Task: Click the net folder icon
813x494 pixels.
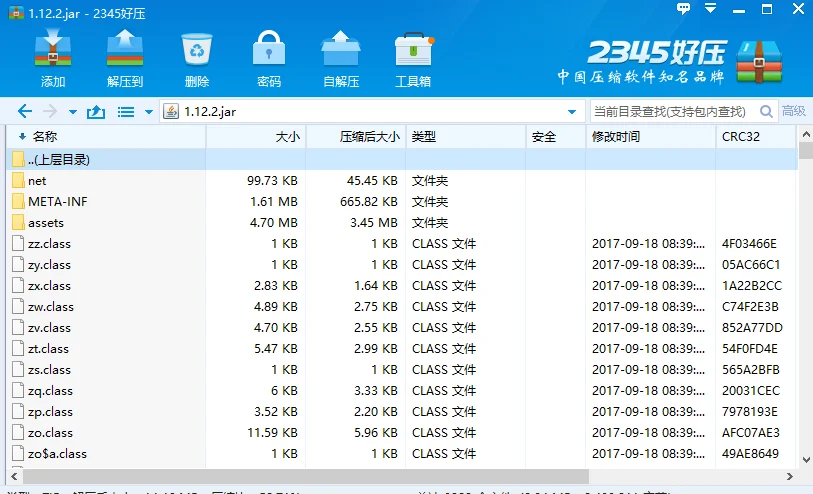Action: coord(18,180)
